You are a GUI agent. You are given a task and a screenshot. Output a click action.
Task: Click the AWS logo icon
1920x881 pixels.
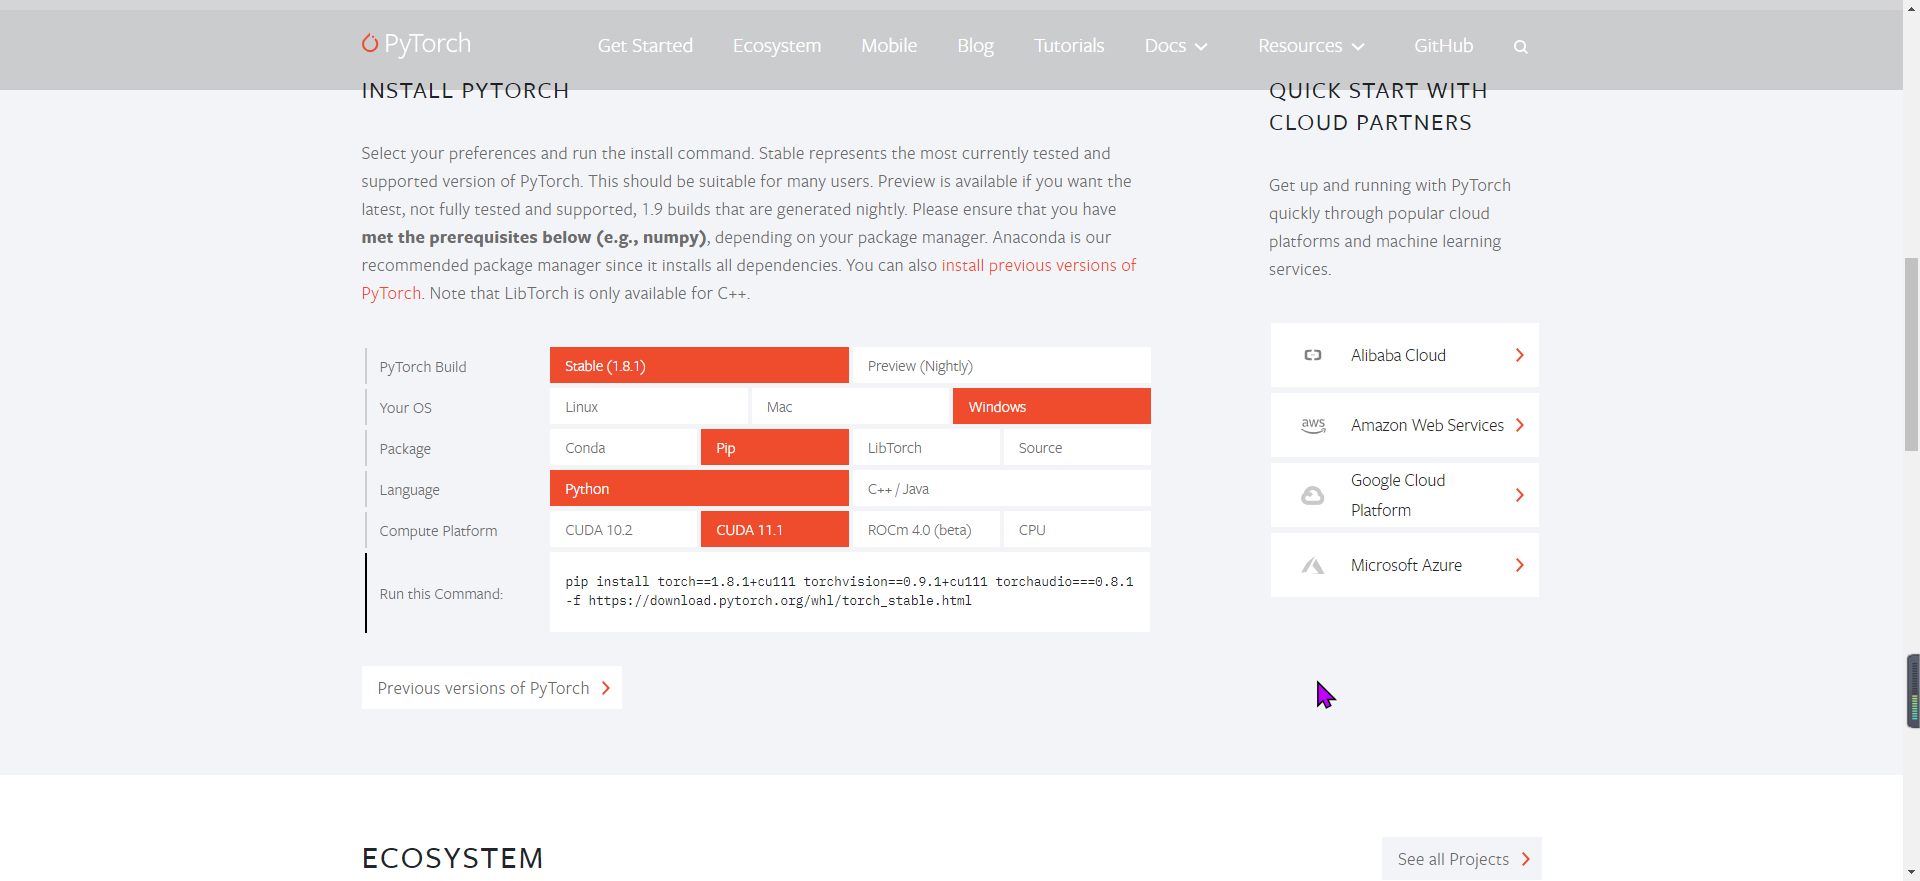[1313, 425]
